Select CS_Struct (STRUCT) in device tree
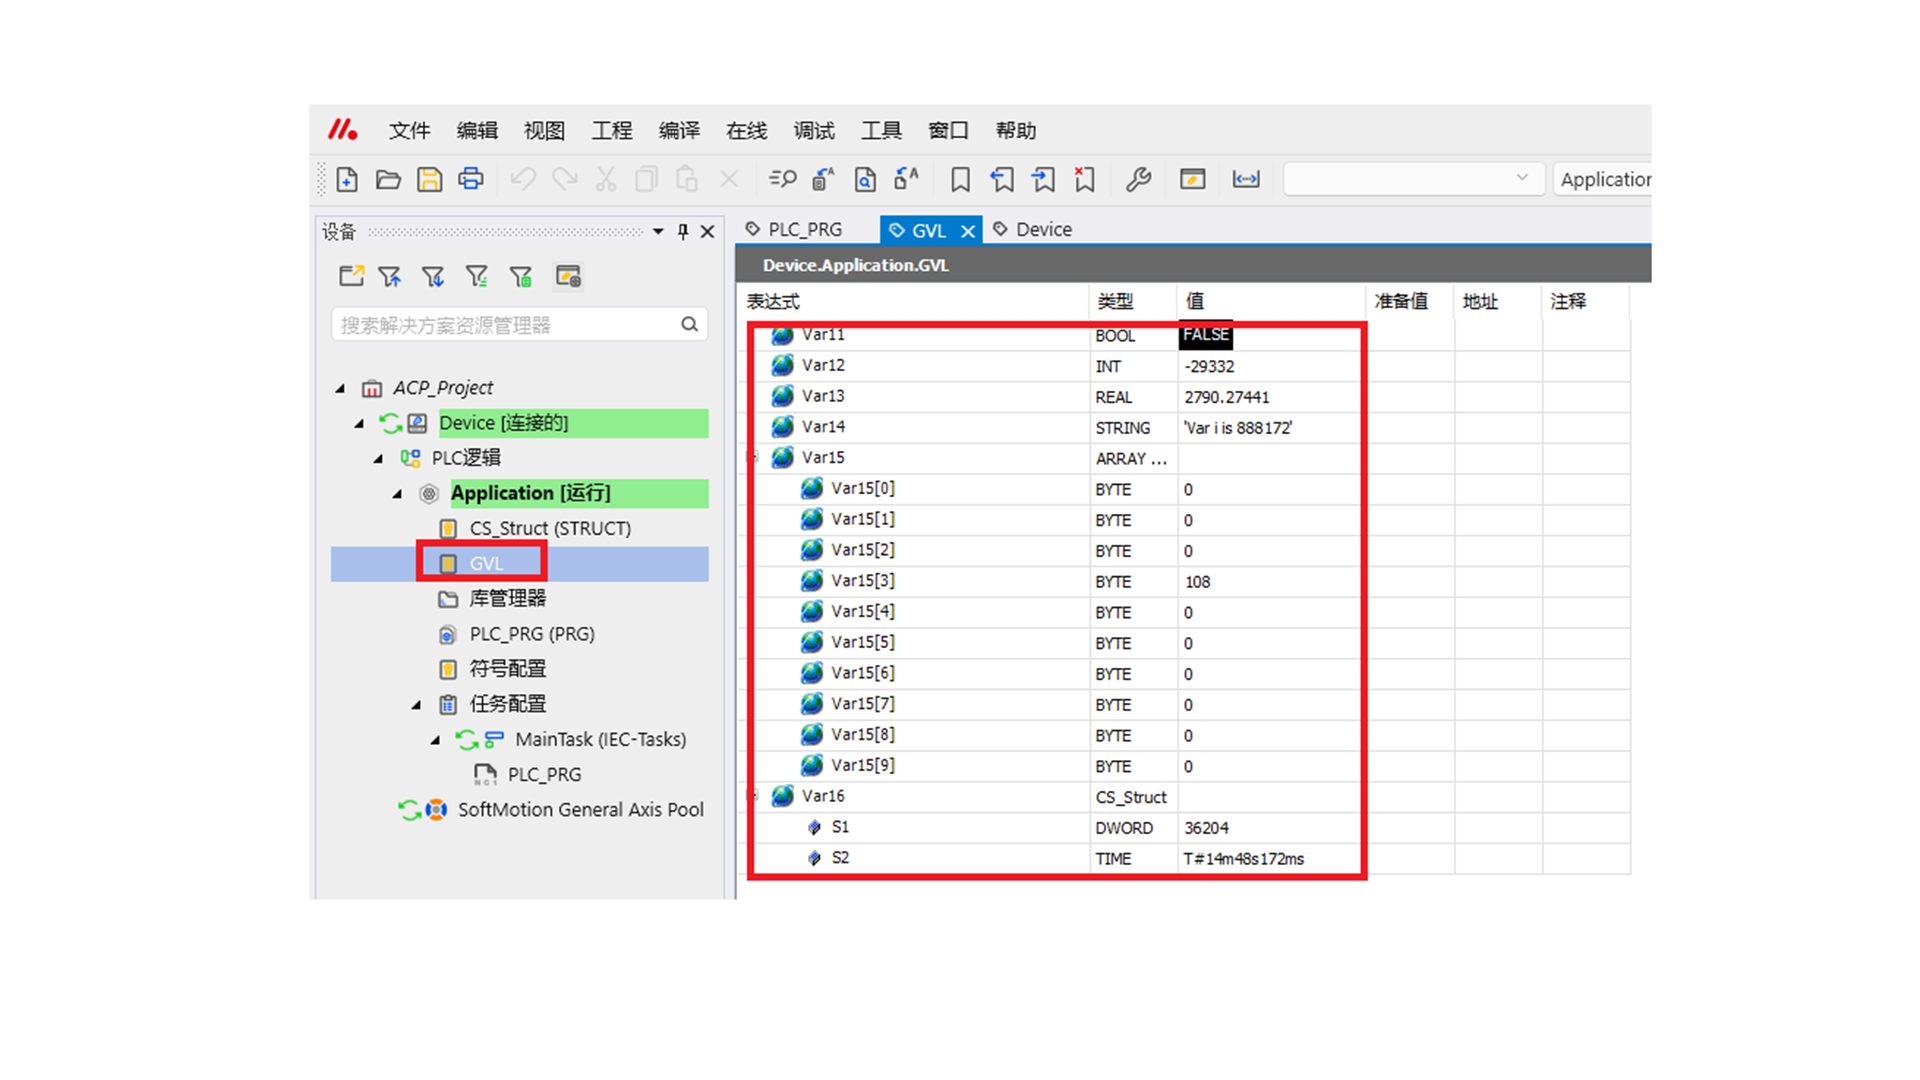The height and width of the screenshot is (1080, 1920). point(549,528)
